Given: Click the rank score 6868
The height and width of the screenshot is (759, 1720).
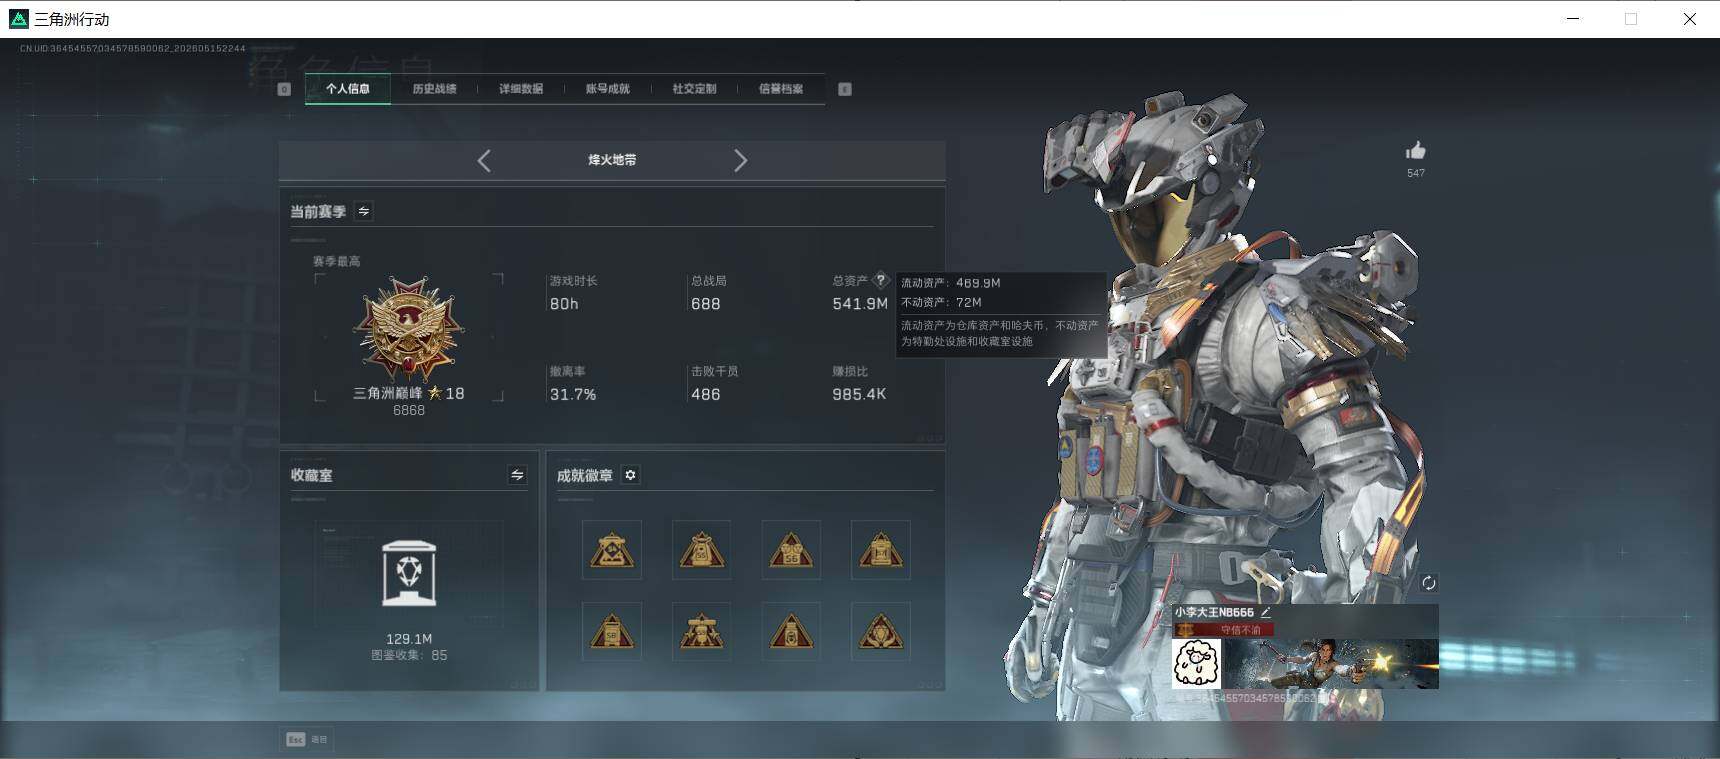Looking at the screenshot, I should (x=409, y=410).
